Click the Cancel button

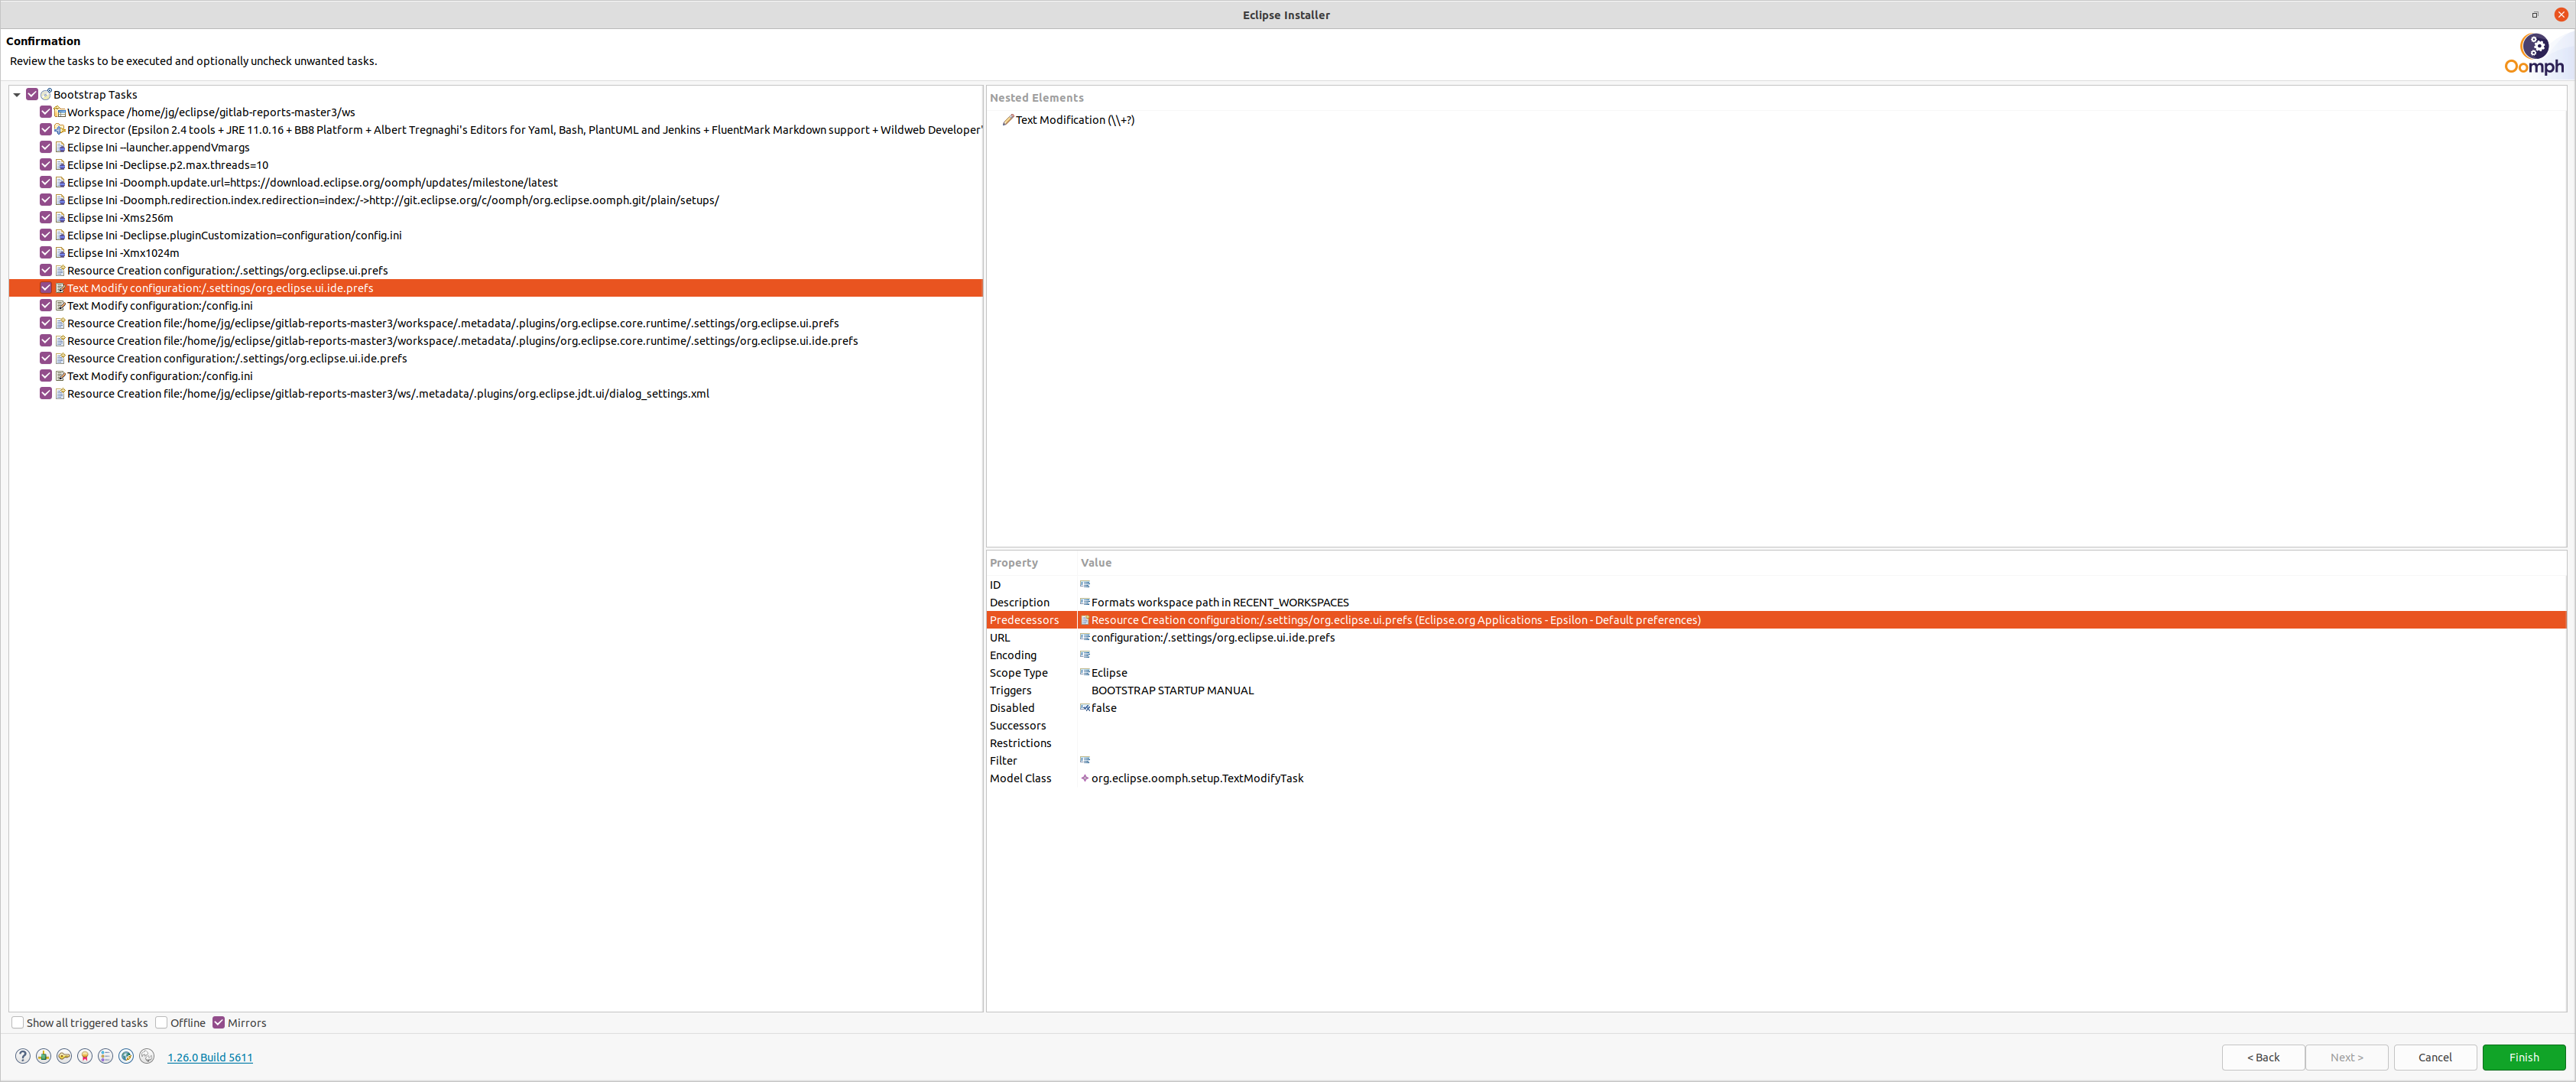click(2434, 1057)
